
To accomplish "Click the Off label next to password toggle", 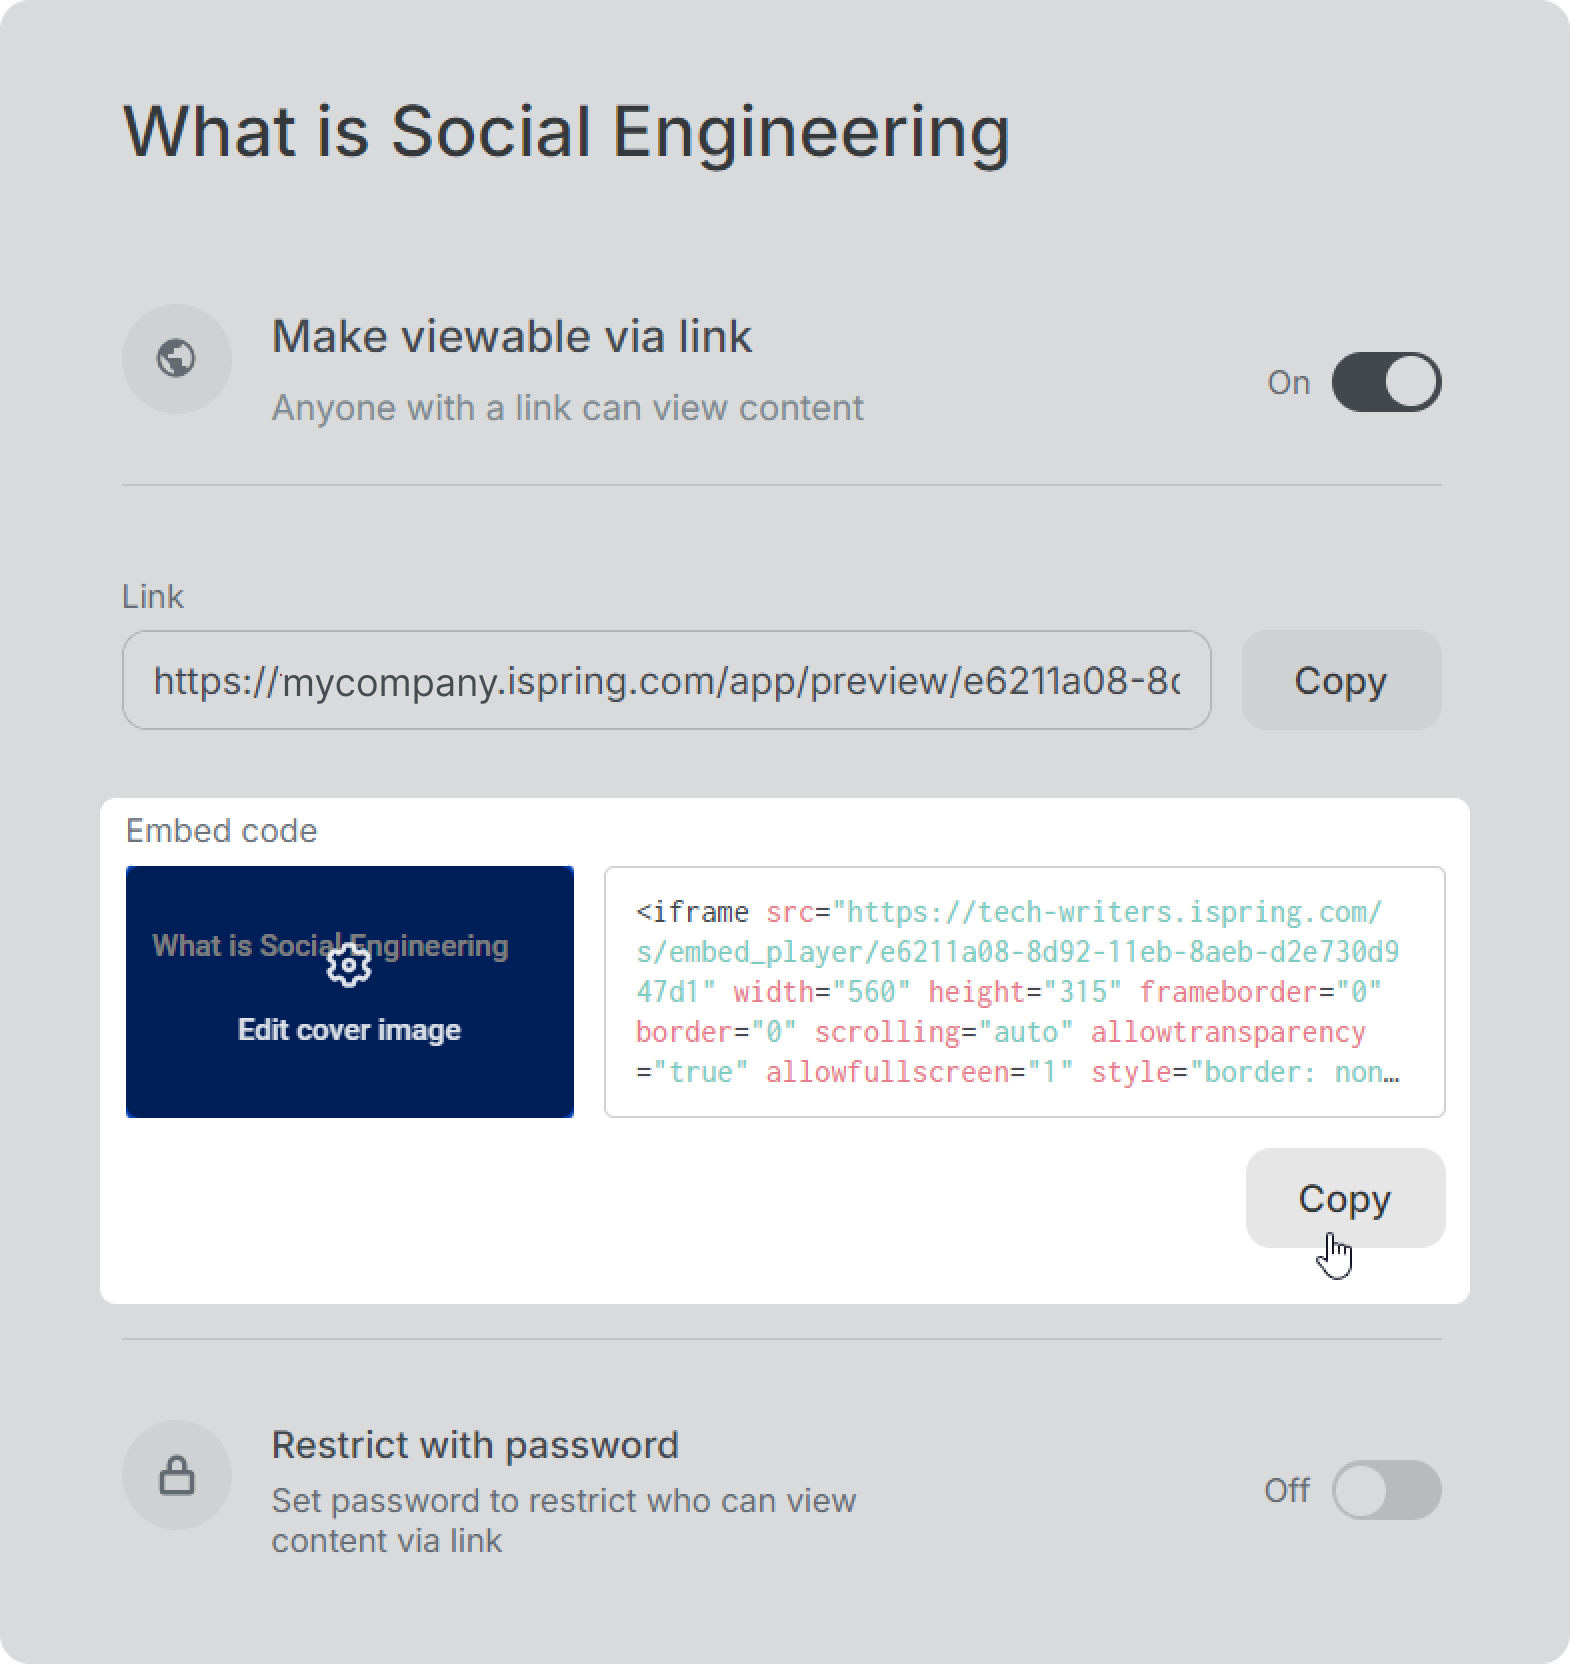I will coord(1286,1490).
